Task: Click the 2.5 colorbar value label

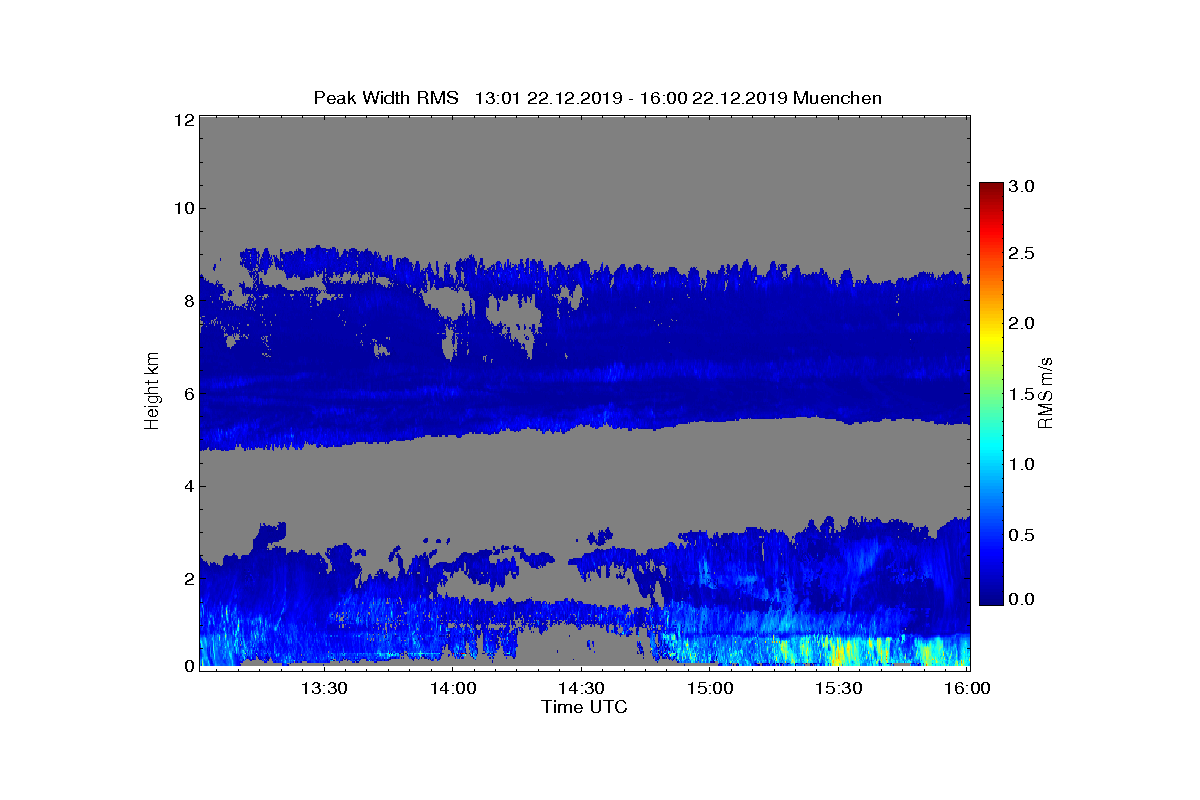Action: click(x=1020, y=254)
